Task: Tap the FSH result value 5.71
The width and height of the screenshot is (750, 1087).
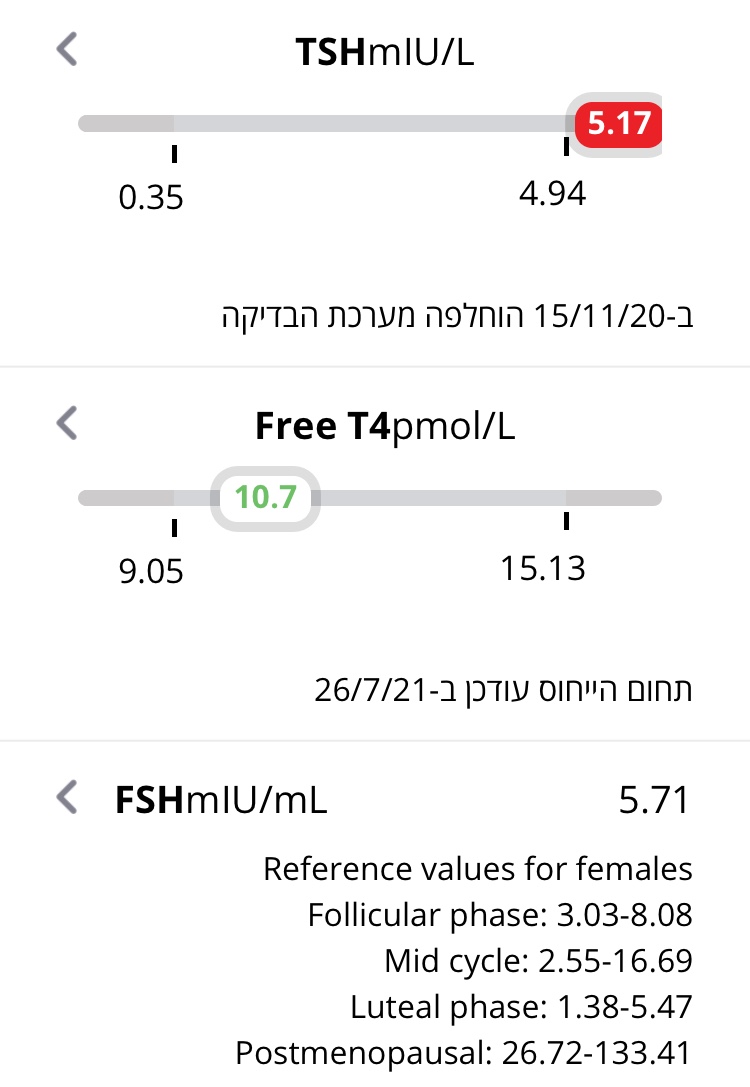Action: point(654,801)
